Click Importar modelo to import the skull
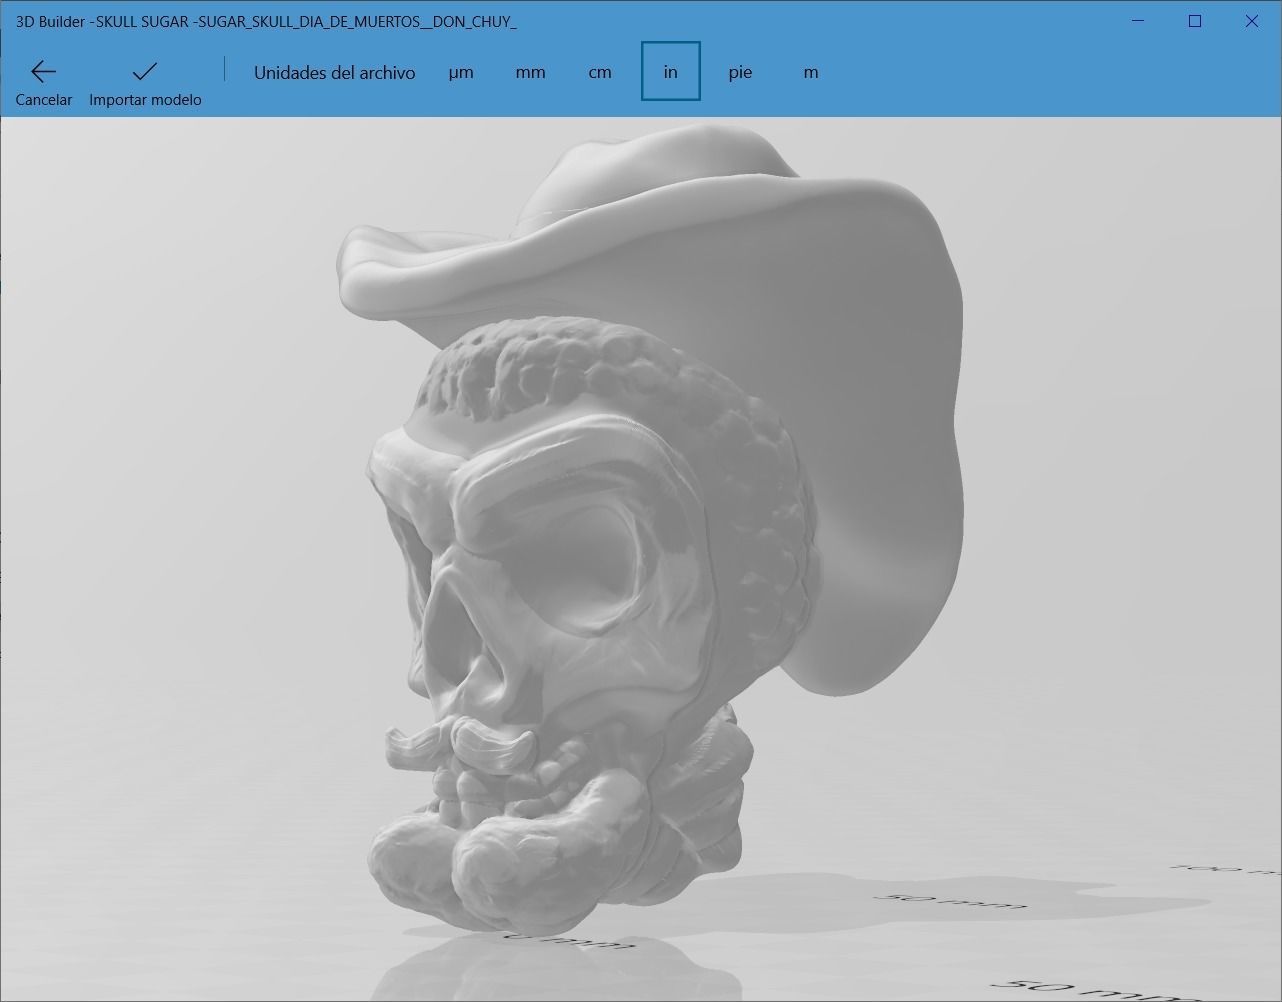1282x1002 pixels. [x=144, y=82]
